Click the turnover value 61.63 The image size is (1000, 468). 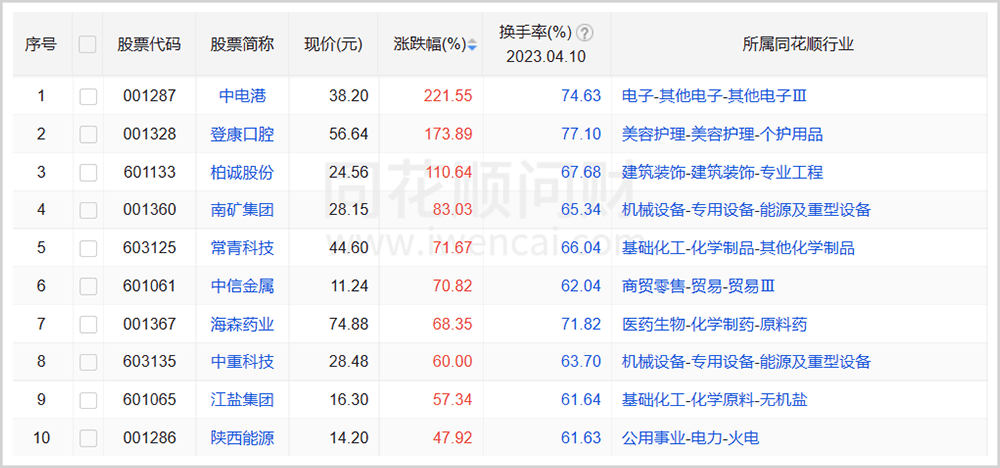[x=581, y=438]
